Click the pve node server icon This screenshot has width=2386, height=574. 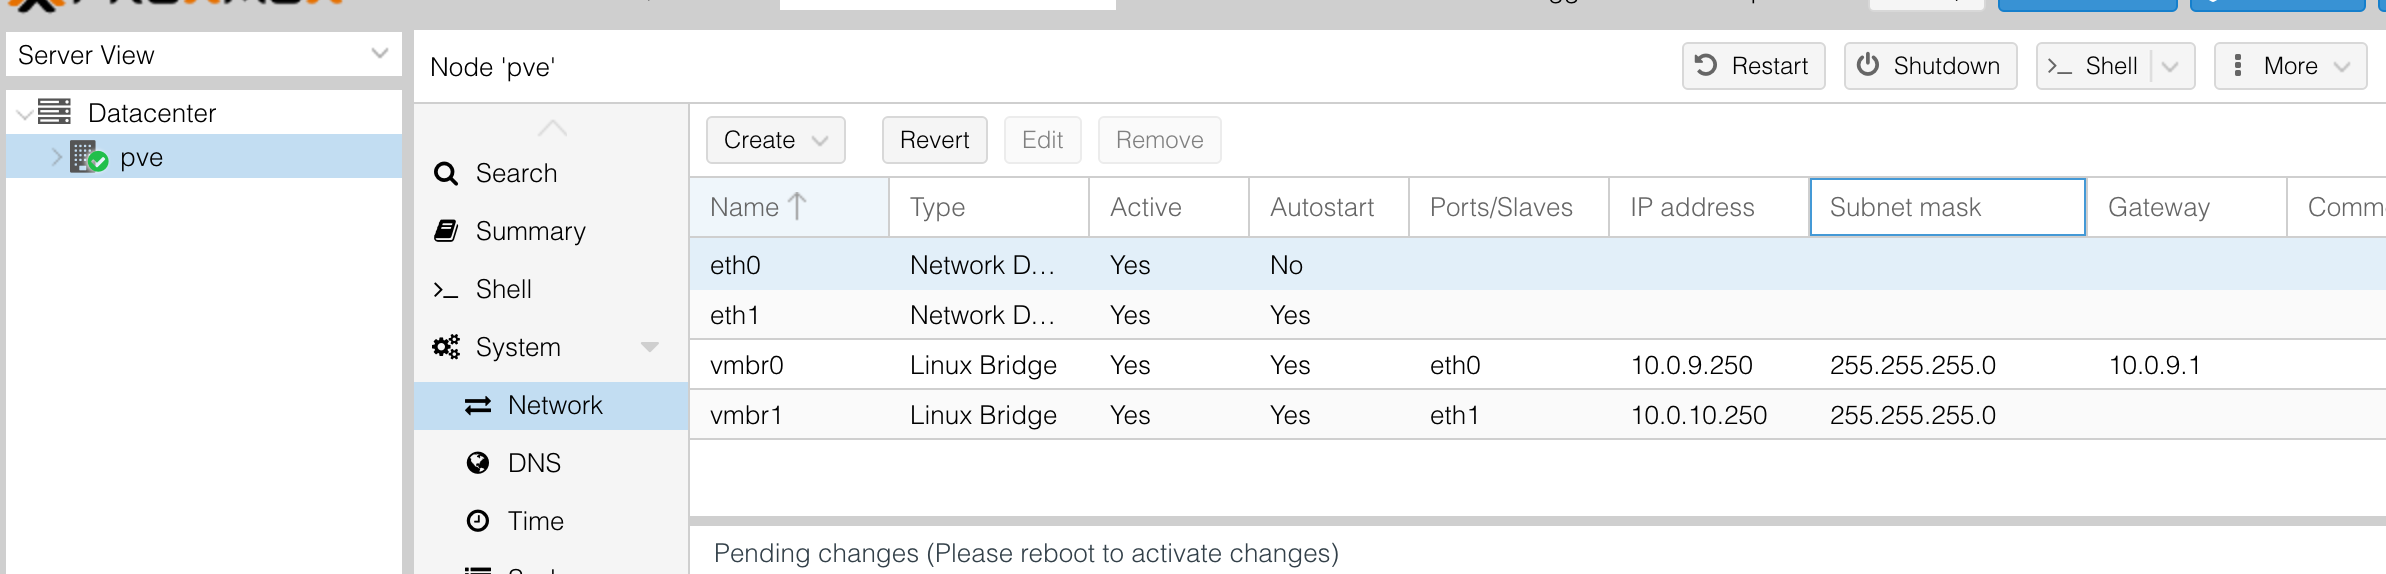click(x=88, y=158)
